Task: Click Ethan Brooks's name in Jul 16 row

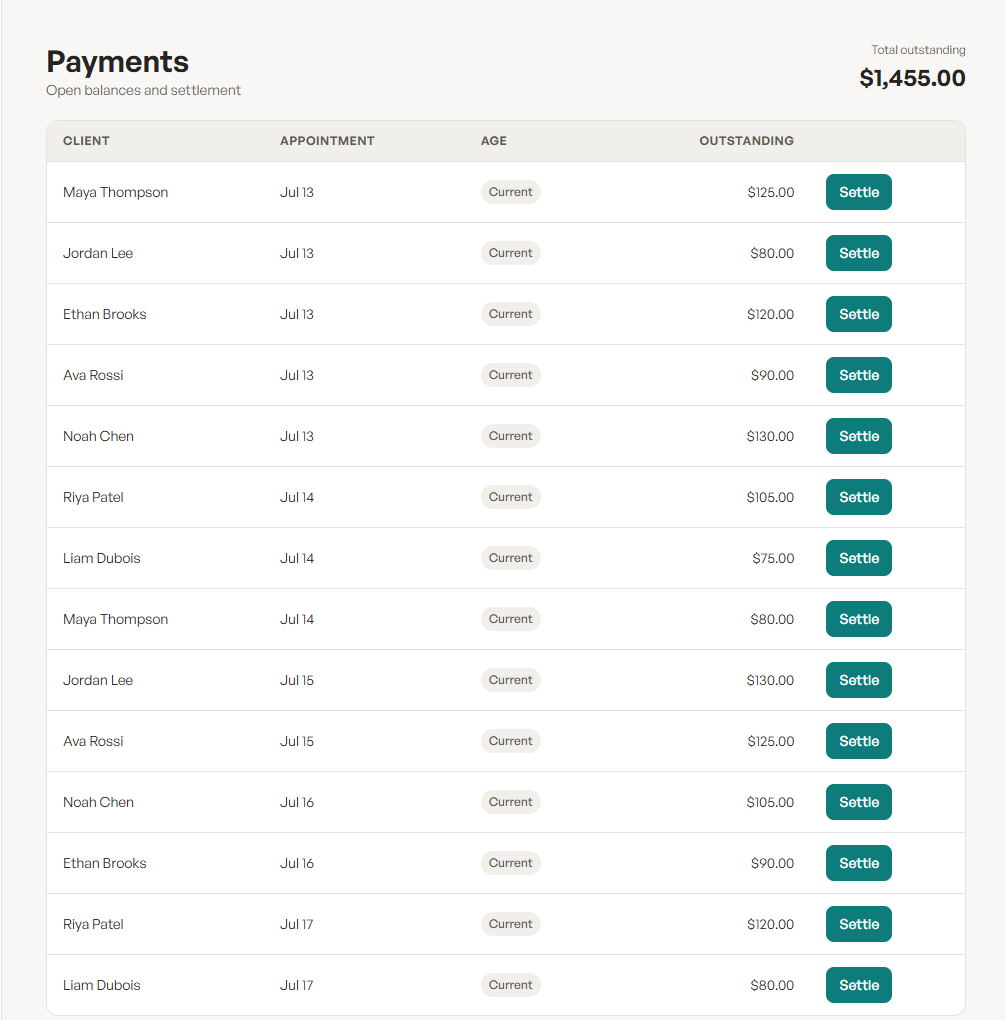Action: 104,863
